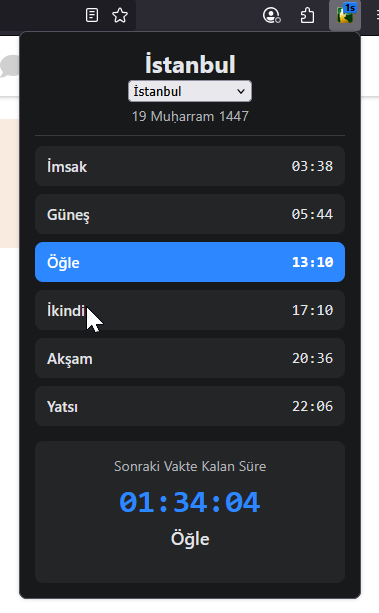Image resolution: width=379 pixels, height=613 pixels.
Task: Select the Akşam prayer row
Action: tap(190, 358)
